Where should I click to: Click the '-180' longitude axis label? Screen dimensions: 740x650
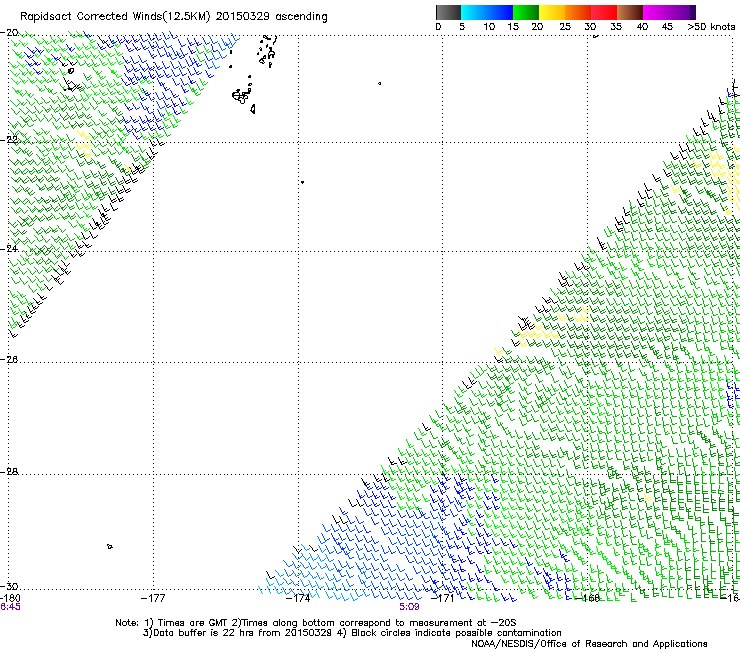tap(10, 598)
